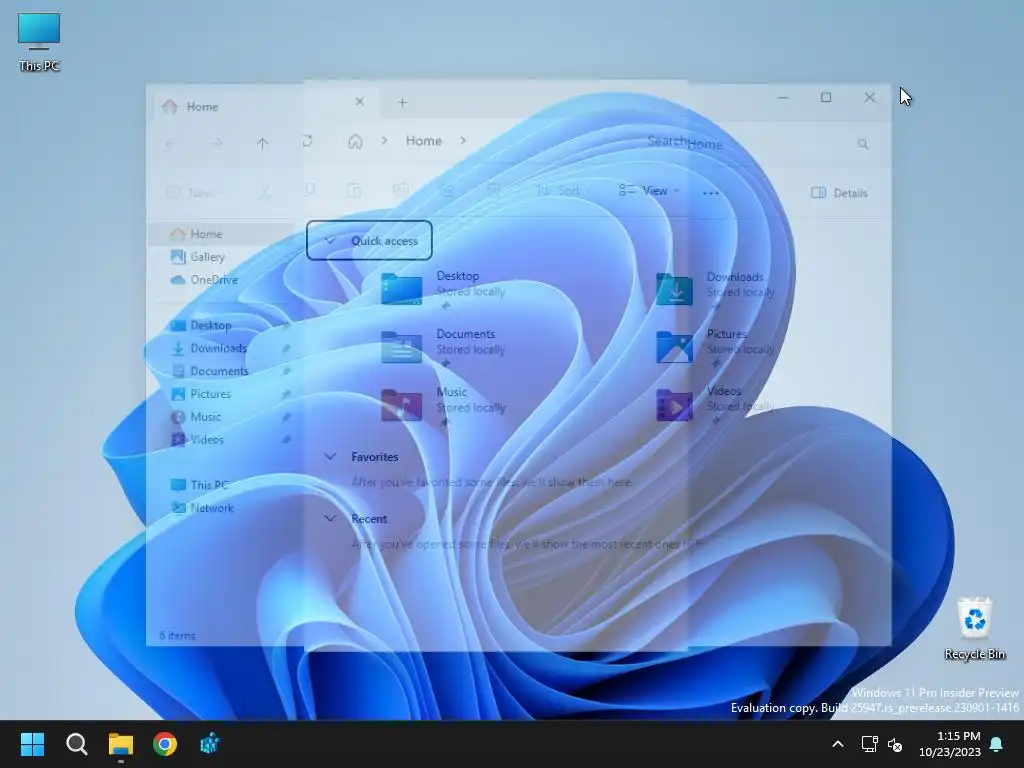This screenshot has height=768, width=1024.
Task: Open File Explorer from the taskbar
Action: click(121, 743)
